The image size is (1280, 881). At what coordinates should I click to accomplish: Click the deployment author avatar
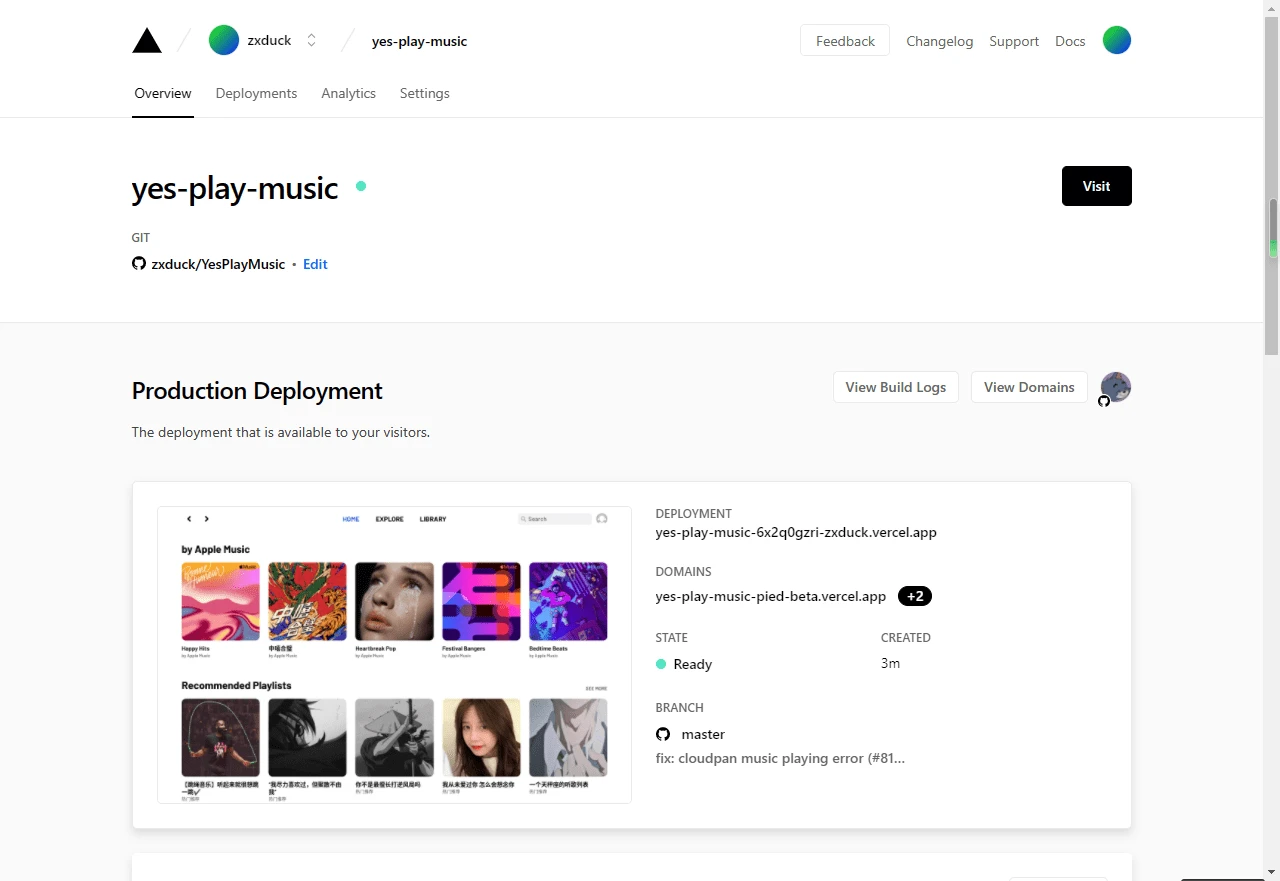[x=1115, y=387]
